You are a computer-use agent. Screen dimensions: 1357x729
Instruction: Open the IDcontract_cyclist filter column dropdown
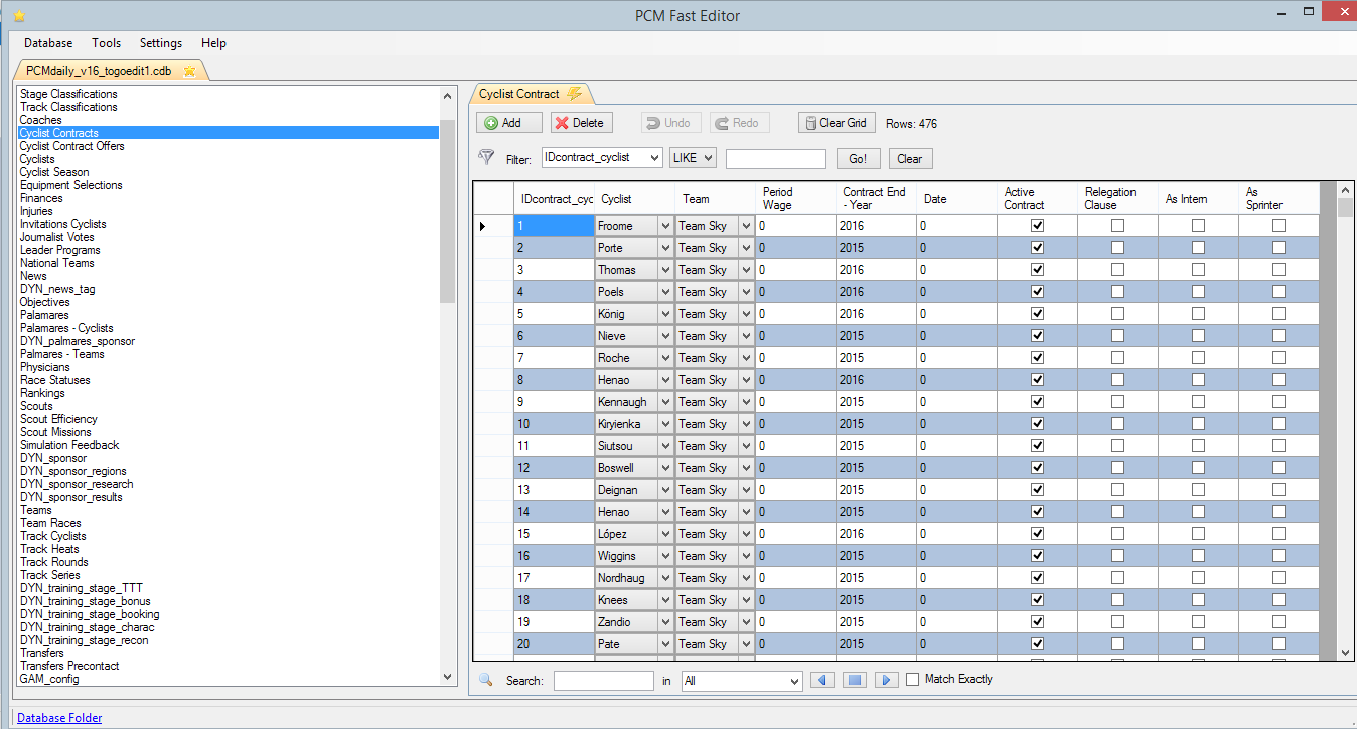click(653, 158)
